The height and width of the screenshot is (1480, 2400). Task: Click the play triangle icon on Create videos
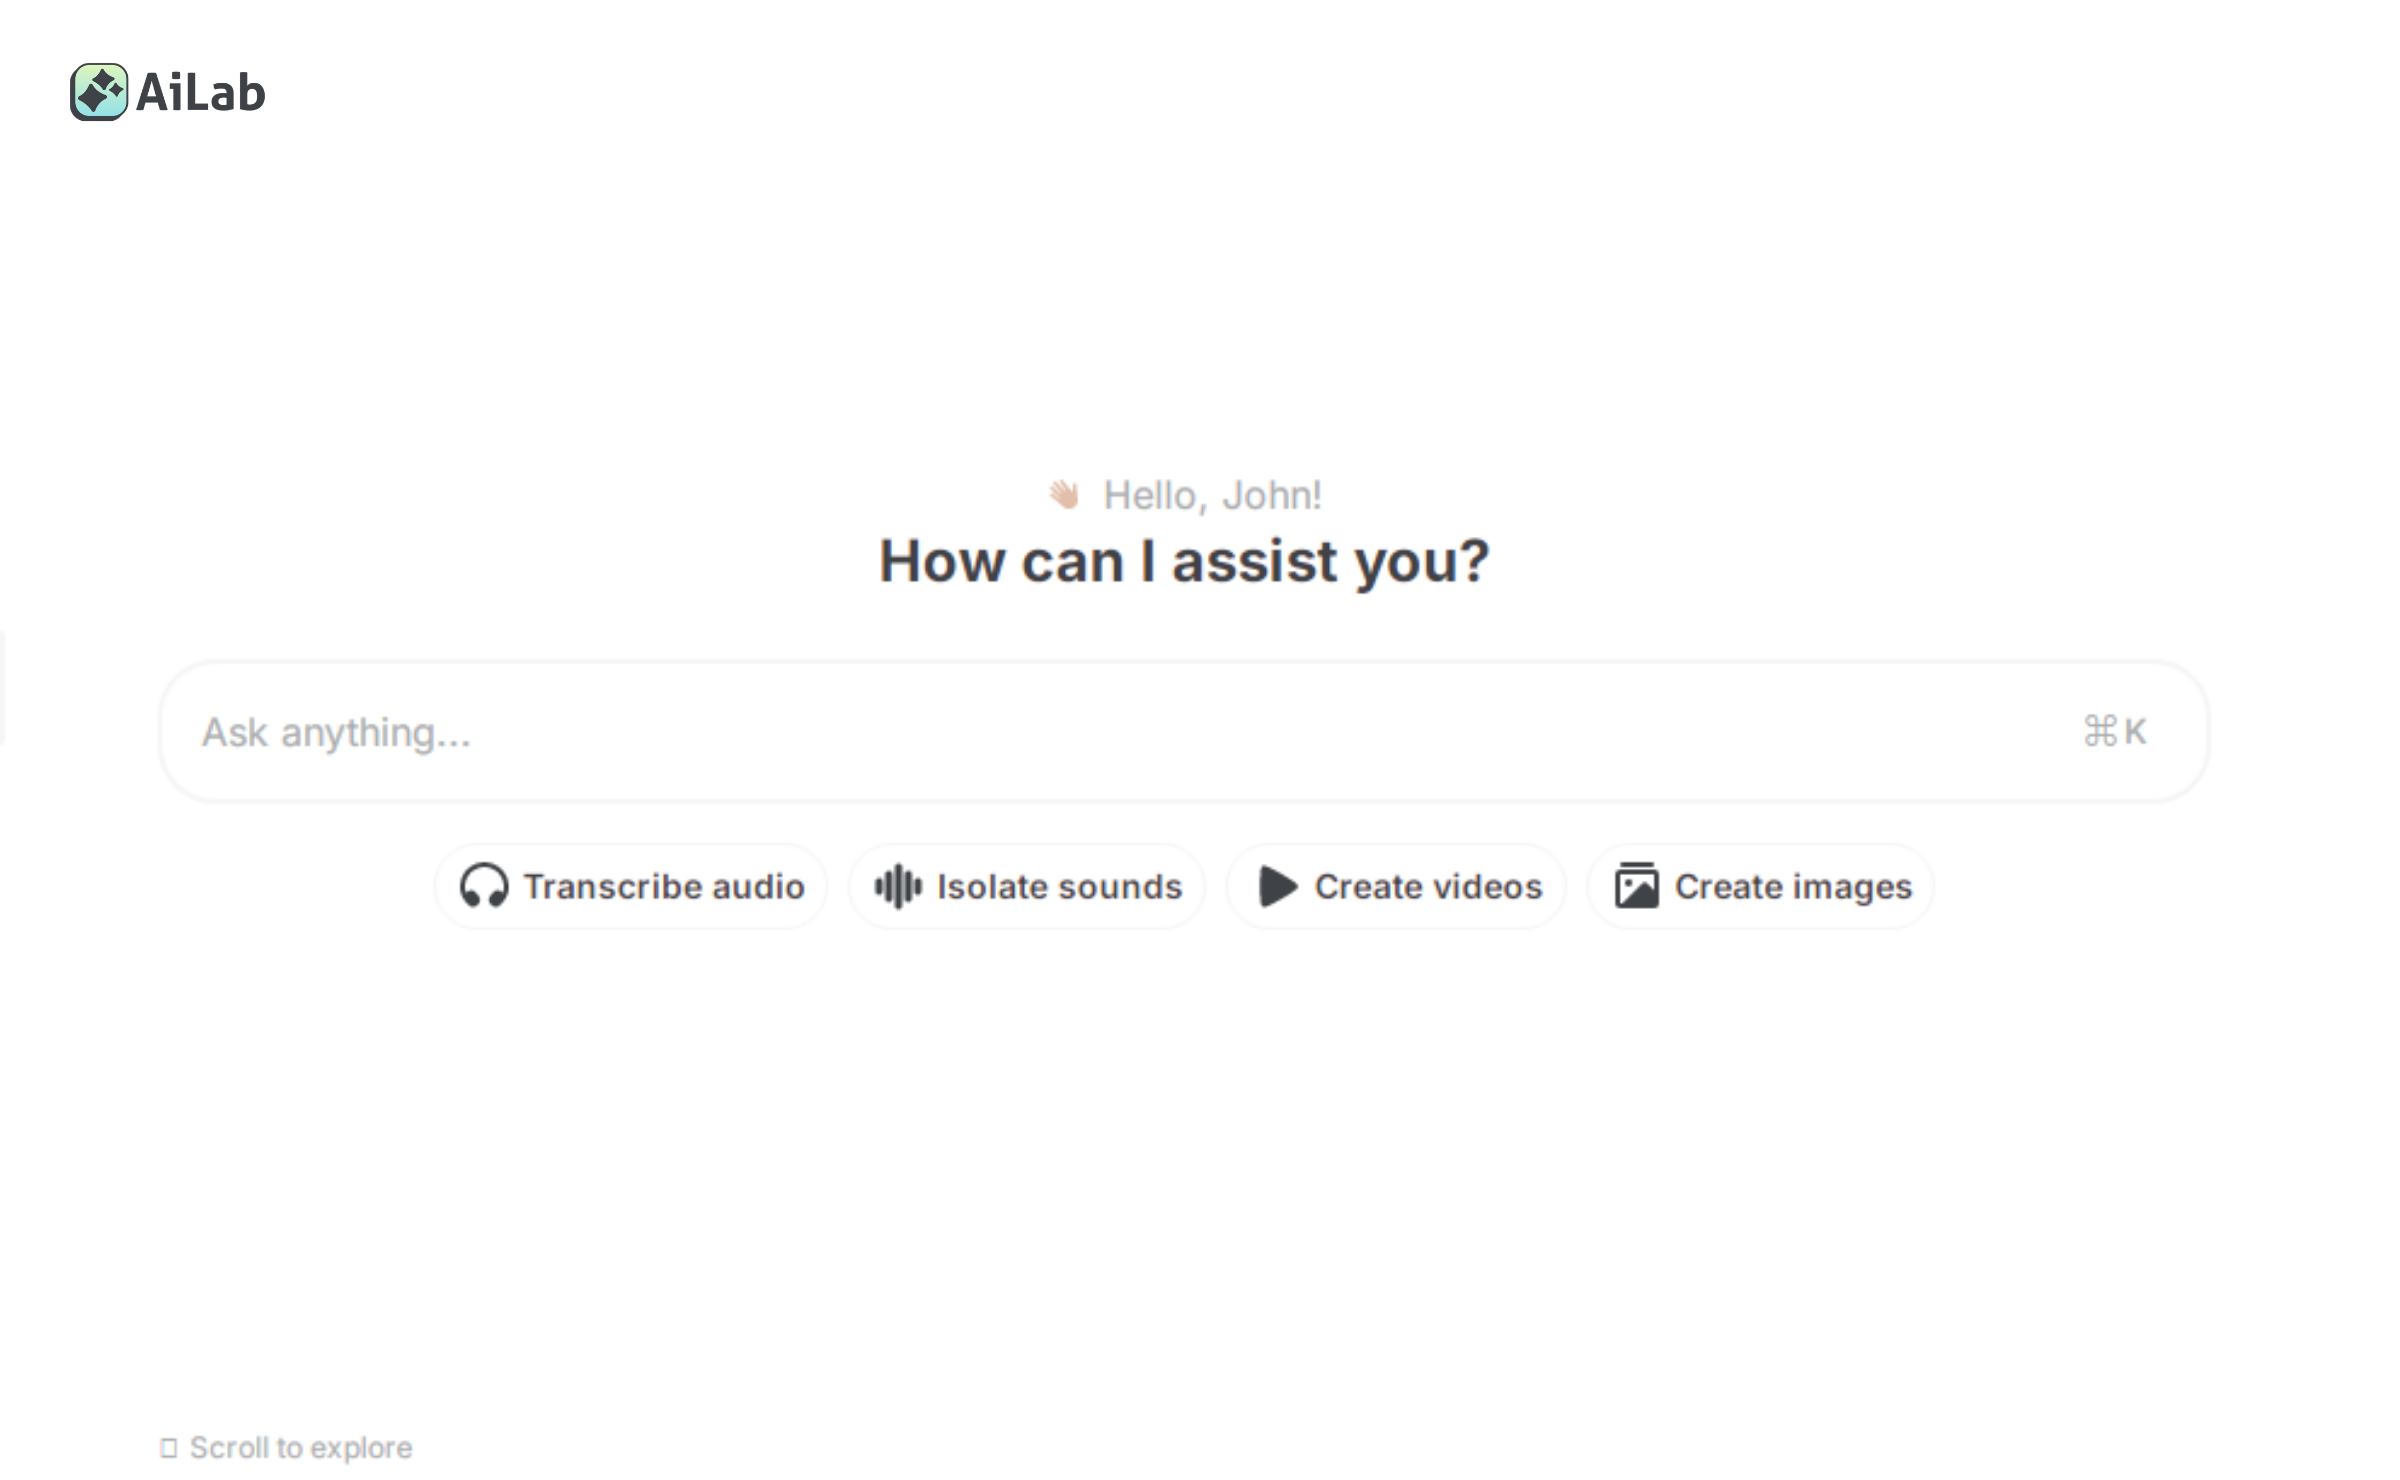point(1277,886)
